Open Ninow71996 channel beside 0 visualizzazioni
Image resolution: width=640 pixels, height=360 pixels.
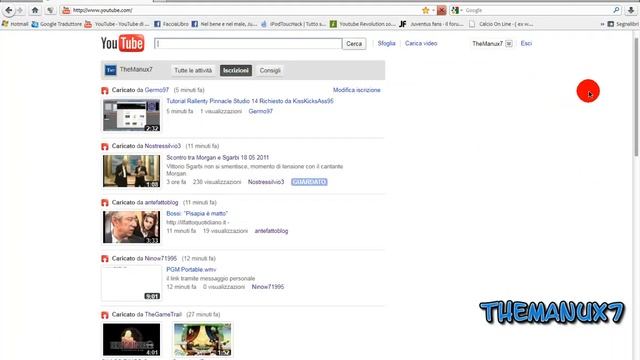[268, 287]
